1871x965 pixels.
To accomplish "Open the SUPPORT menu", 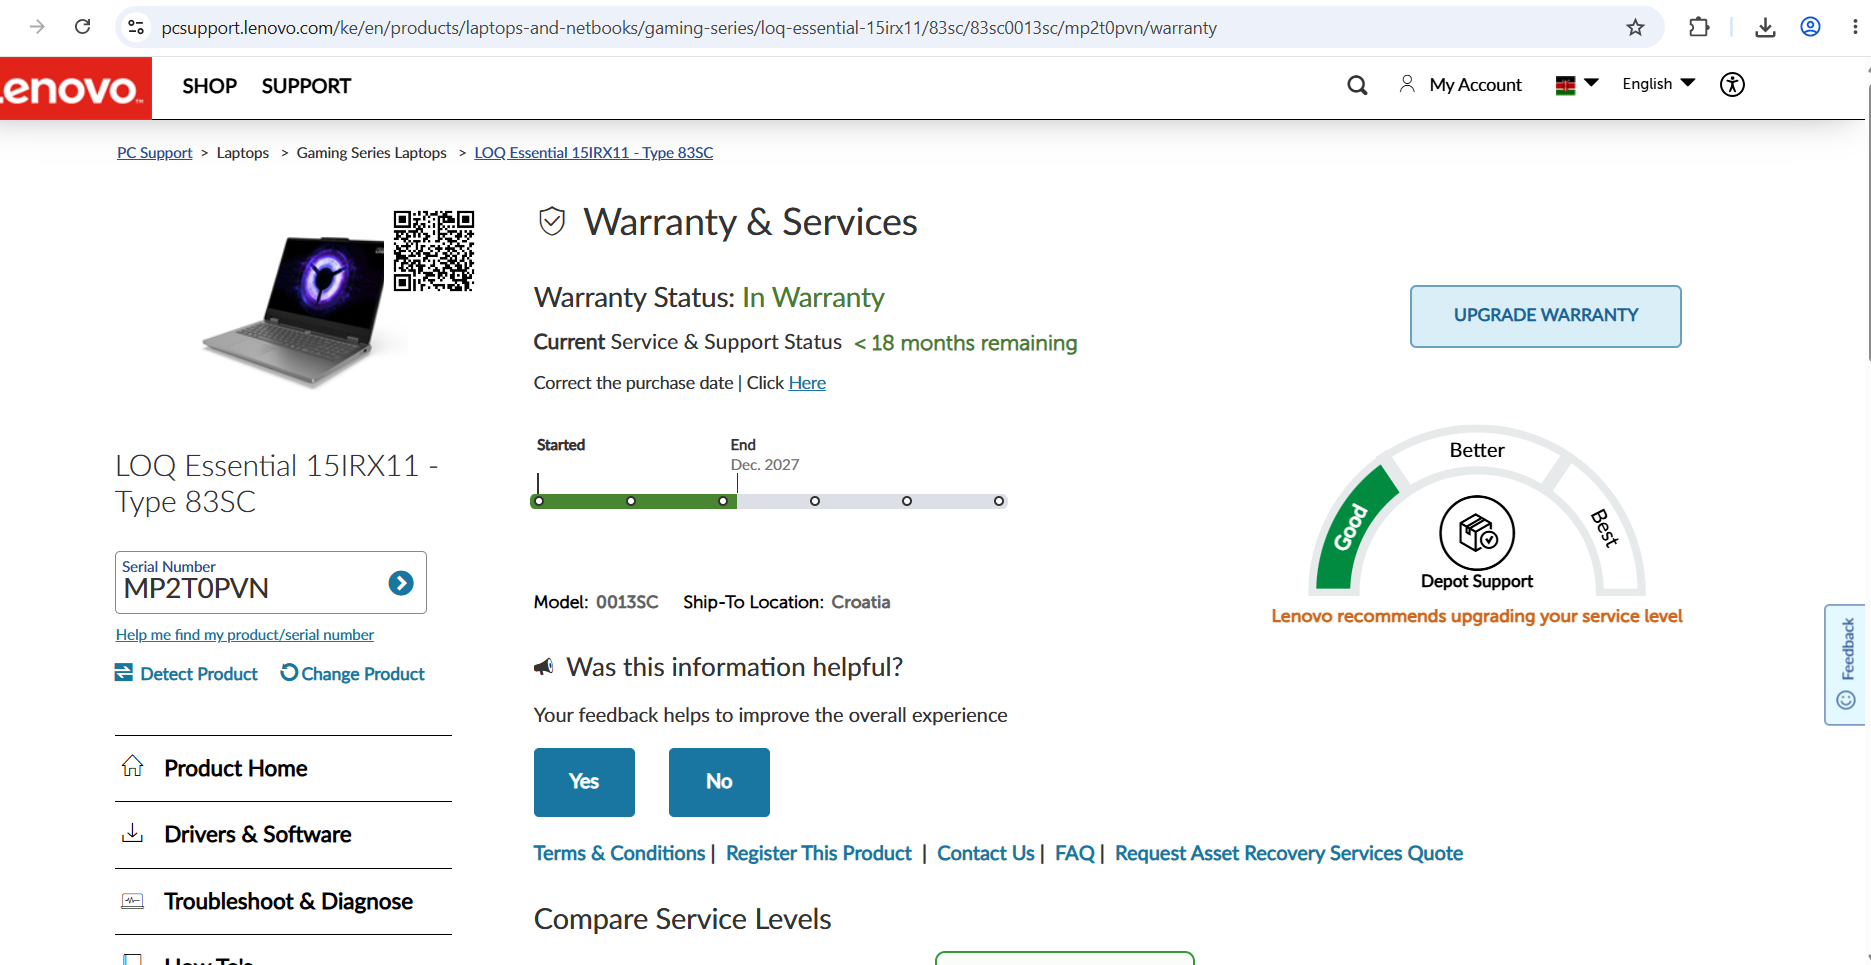I will click(x=306, y=86).
